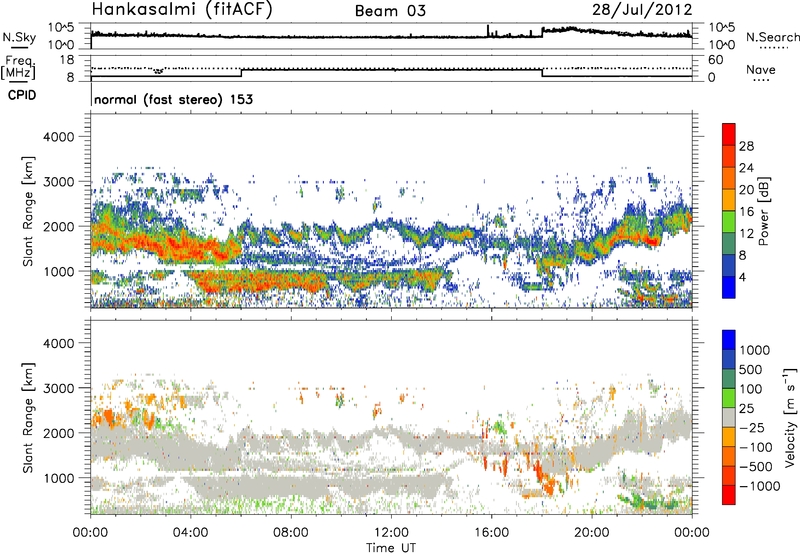
Task: Click the 10^5 tick beside N.Search
Action: [x=721, y=28]
